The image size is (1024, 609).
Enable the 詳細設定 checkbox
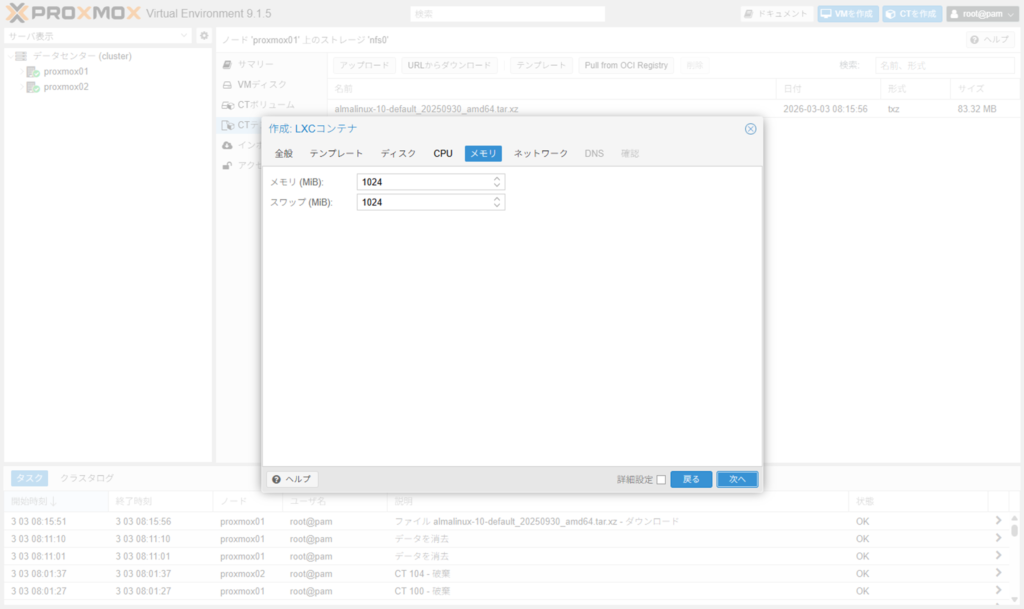(x=661, y=480)
